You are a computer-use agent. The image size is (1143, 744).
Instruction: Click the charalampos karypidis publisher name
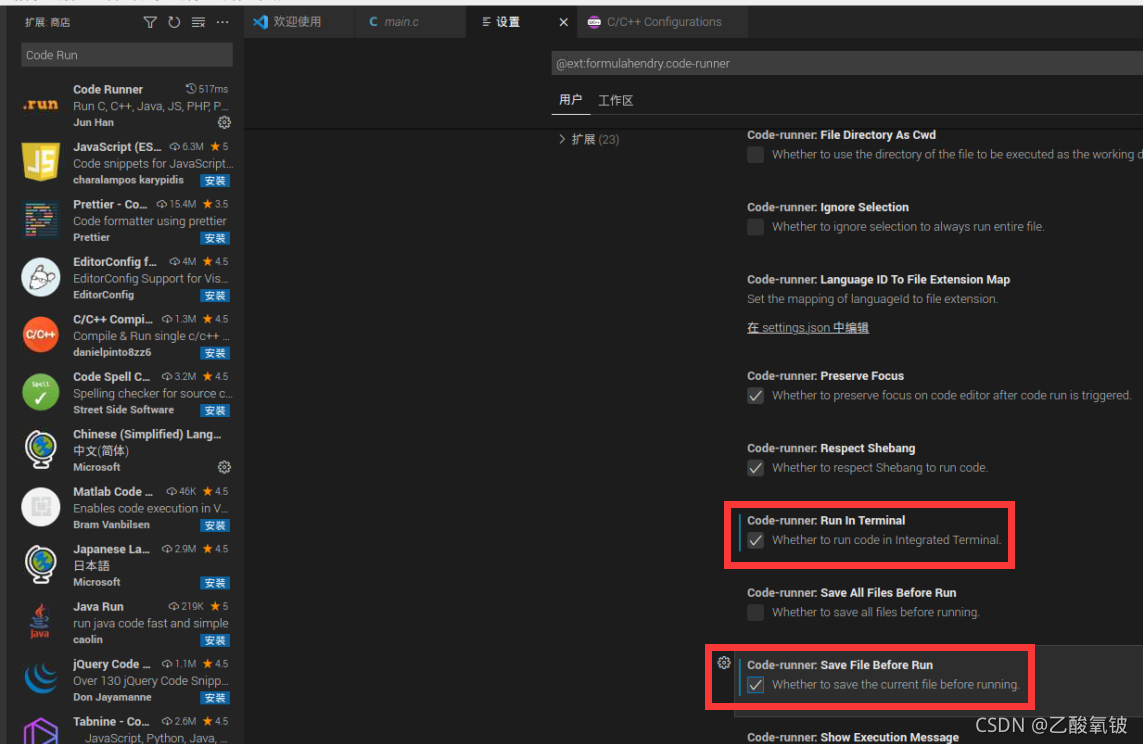[128, 180]
